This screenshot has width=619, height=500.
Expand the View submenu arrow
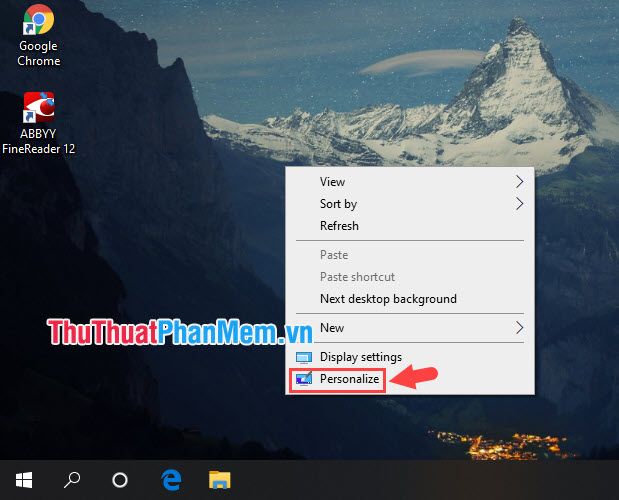pyautogui.click(x=519, y=182)
